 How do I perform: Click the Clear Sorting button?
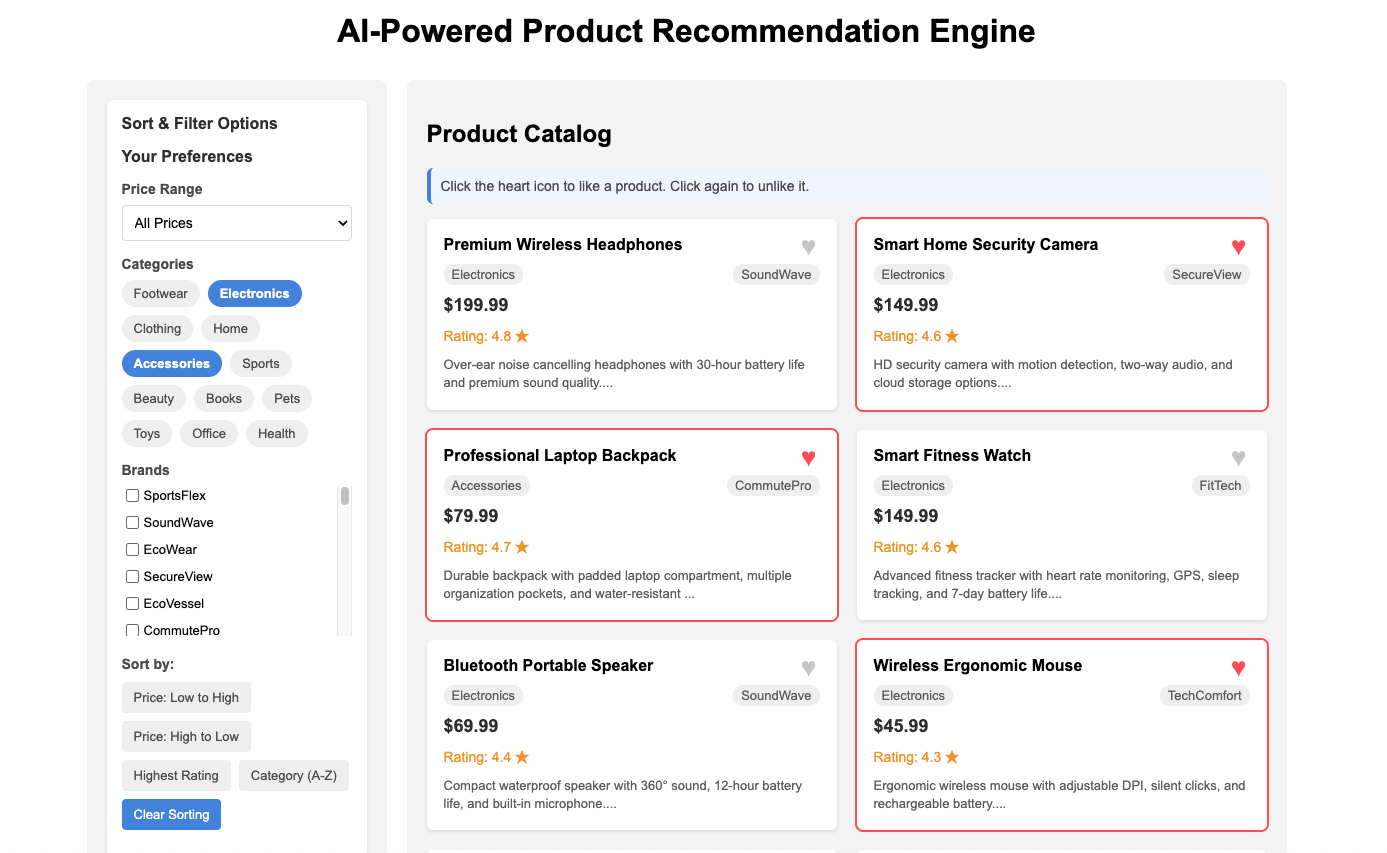[172, 814]
